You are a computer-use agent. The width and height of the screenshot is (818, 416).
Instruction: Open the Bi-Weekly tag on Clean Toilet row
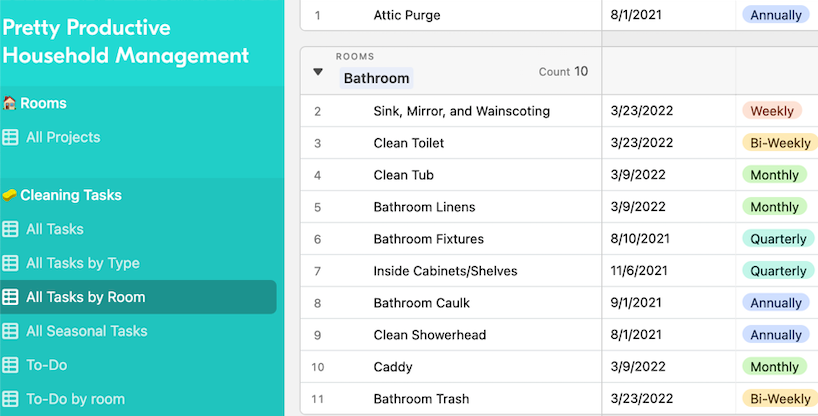[x=780, y=143]
